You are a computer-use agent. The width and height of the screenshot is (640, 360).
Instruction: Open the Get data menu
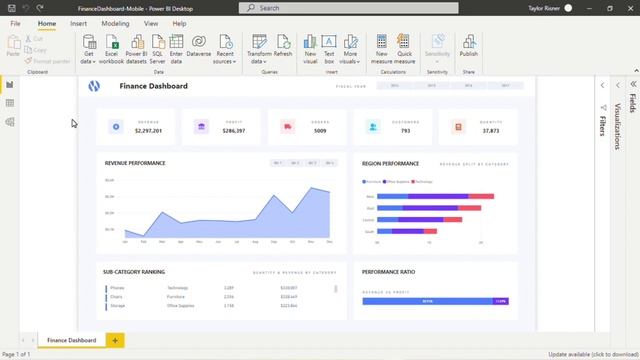88,49
